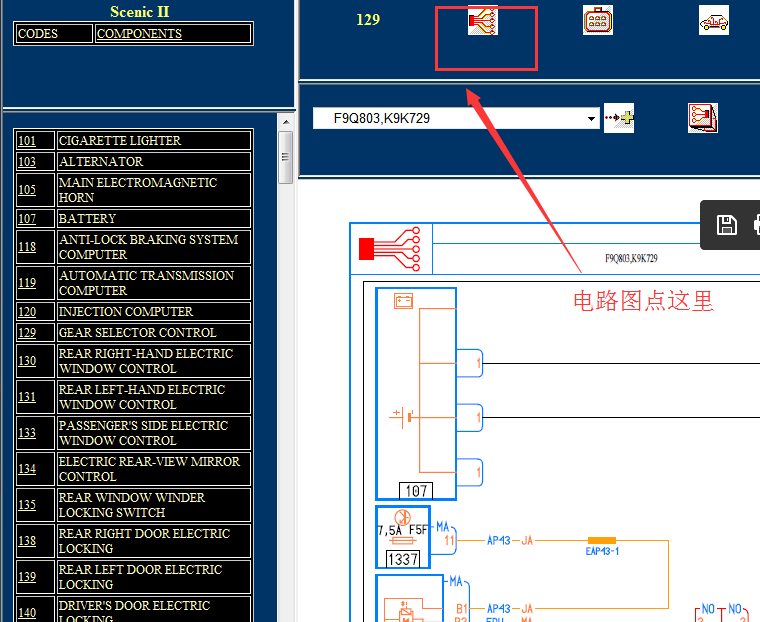
Task: Select REAR WINDOW WINDER LOCKING SWITCH
Action: [132, 505]
